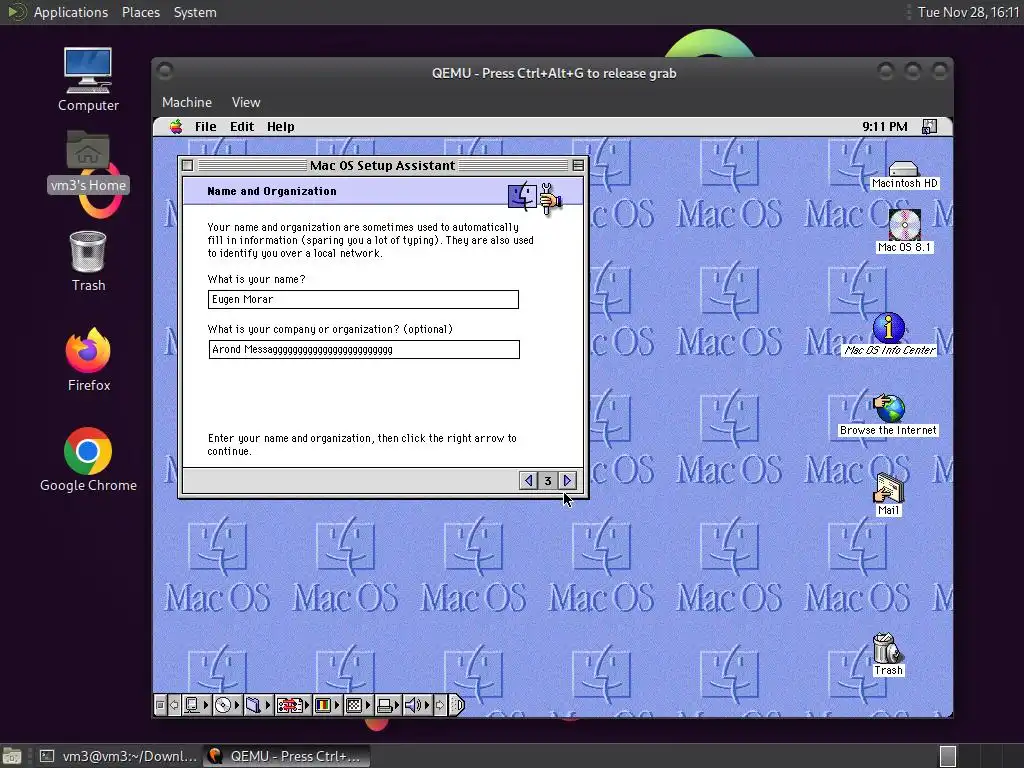
Task: Open the Mac OS File menu
Action: [x=205, y=127]
